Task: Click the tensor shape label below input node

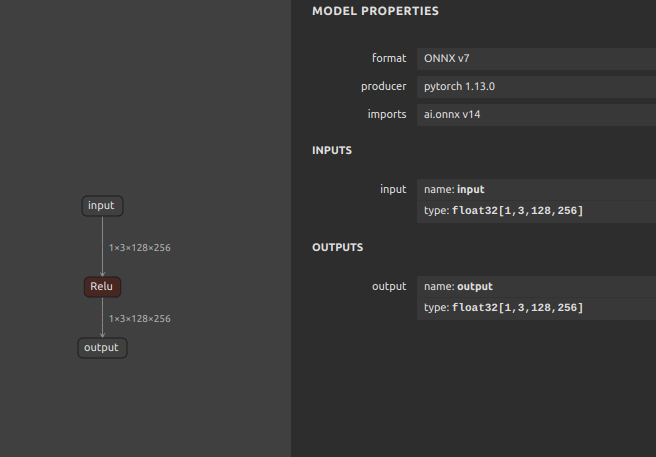Action: pos(140,248)
